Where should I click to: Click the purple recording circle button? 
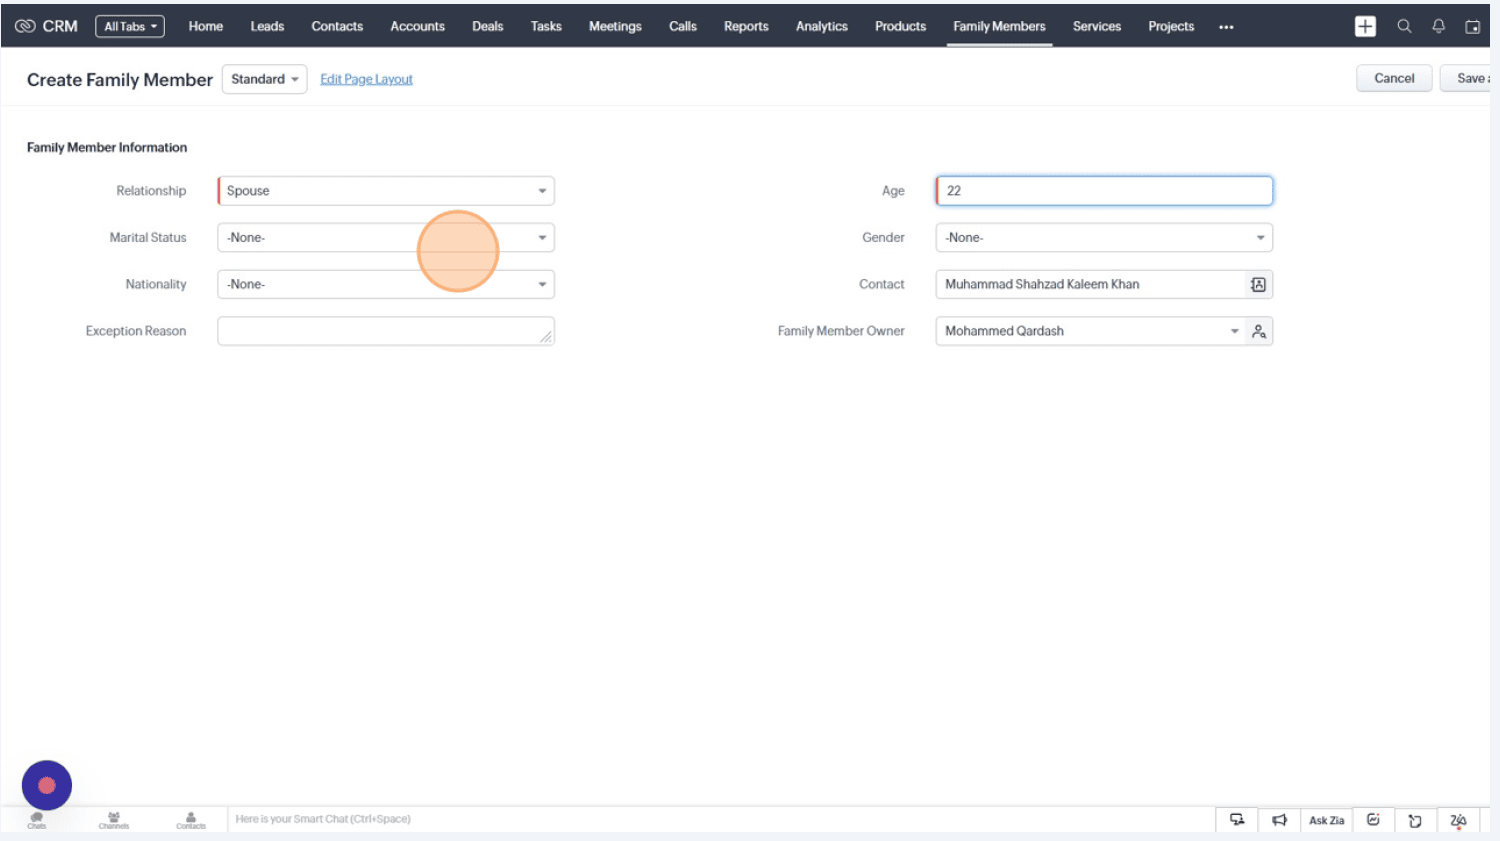click(x=47, y=785)
